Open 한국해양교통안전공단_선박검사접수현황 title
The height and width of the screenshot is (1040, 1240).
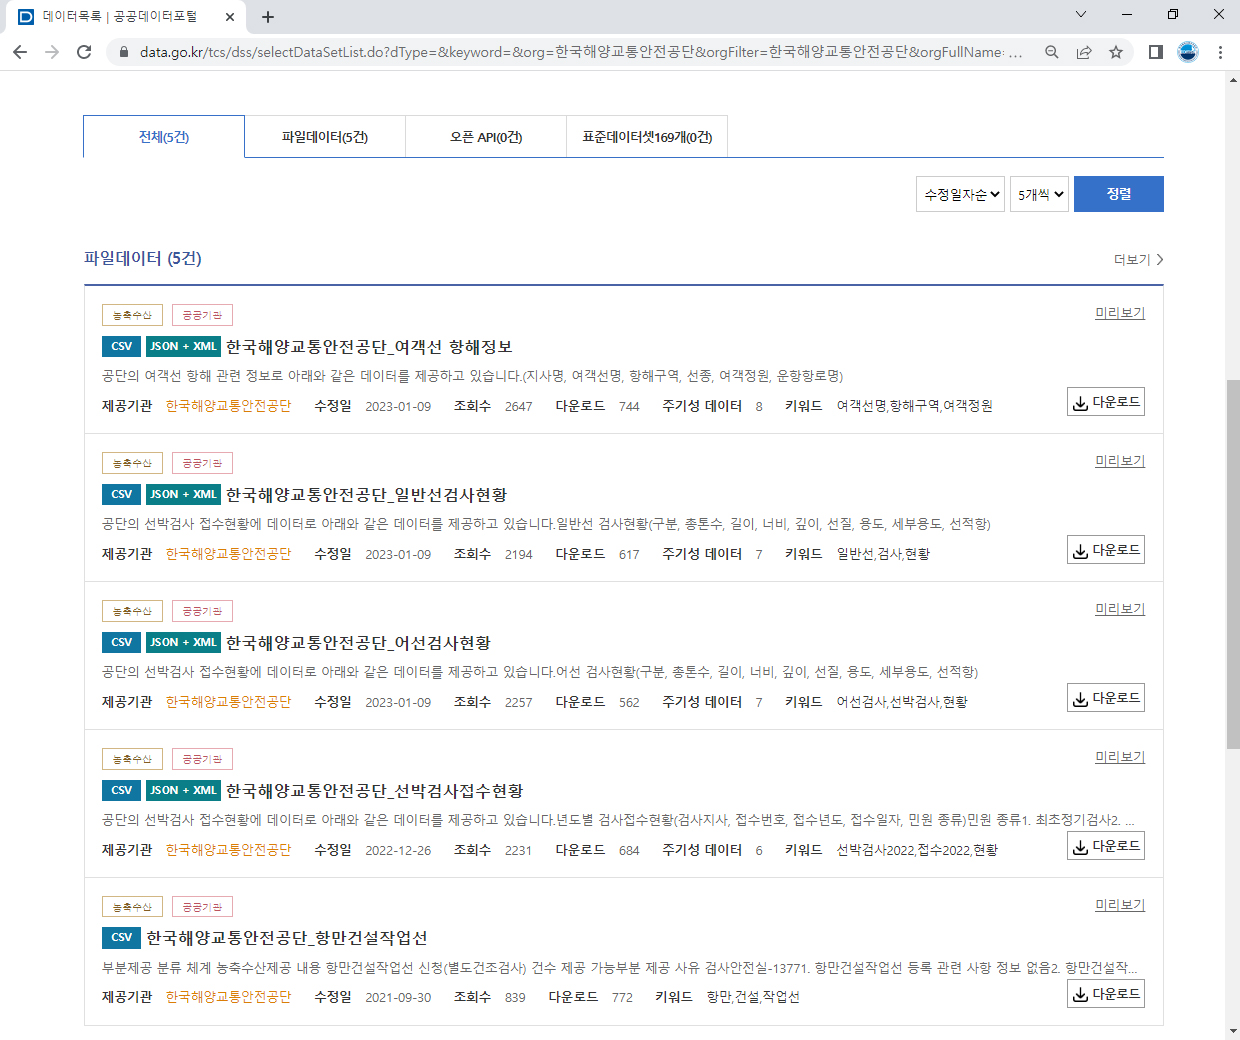coord(374,791)
